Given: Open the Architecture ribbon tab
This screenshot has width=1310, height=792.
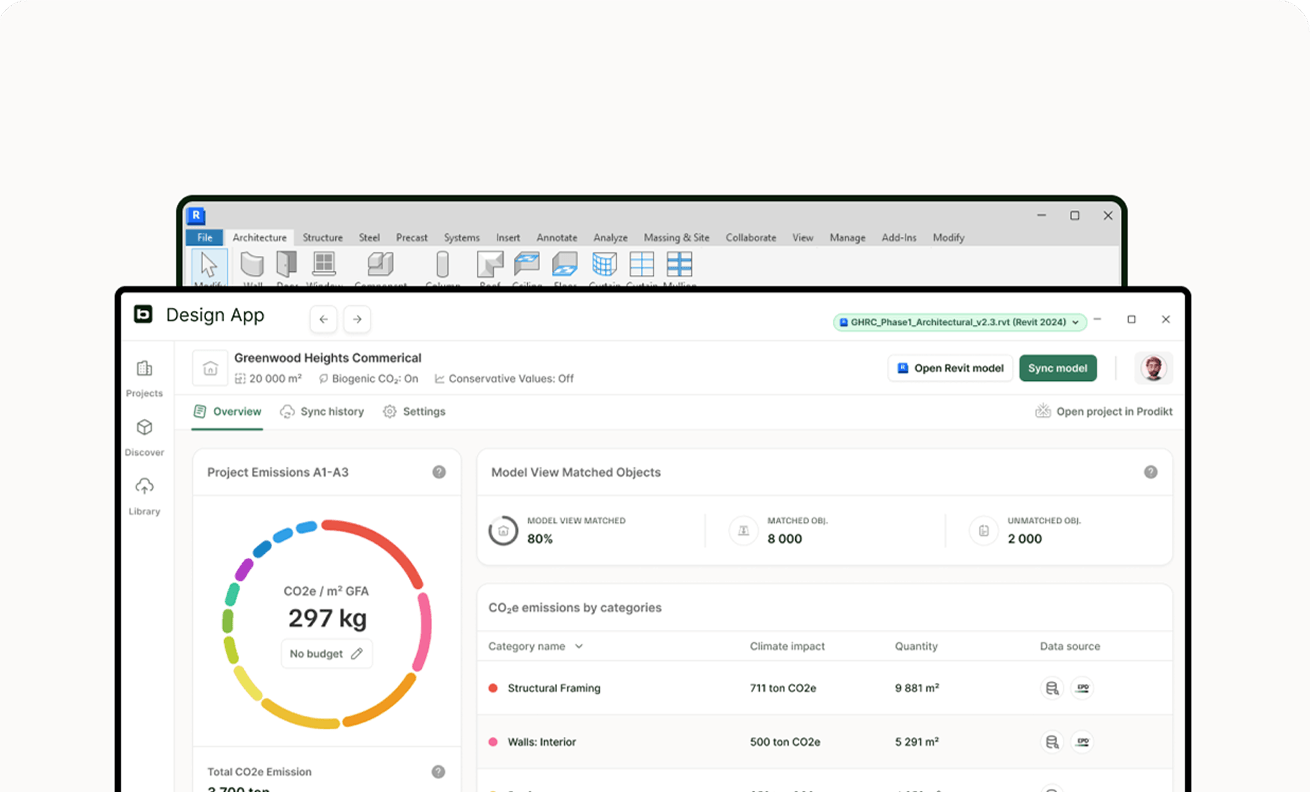Looking at the screenshot, I should pos(259,238).
